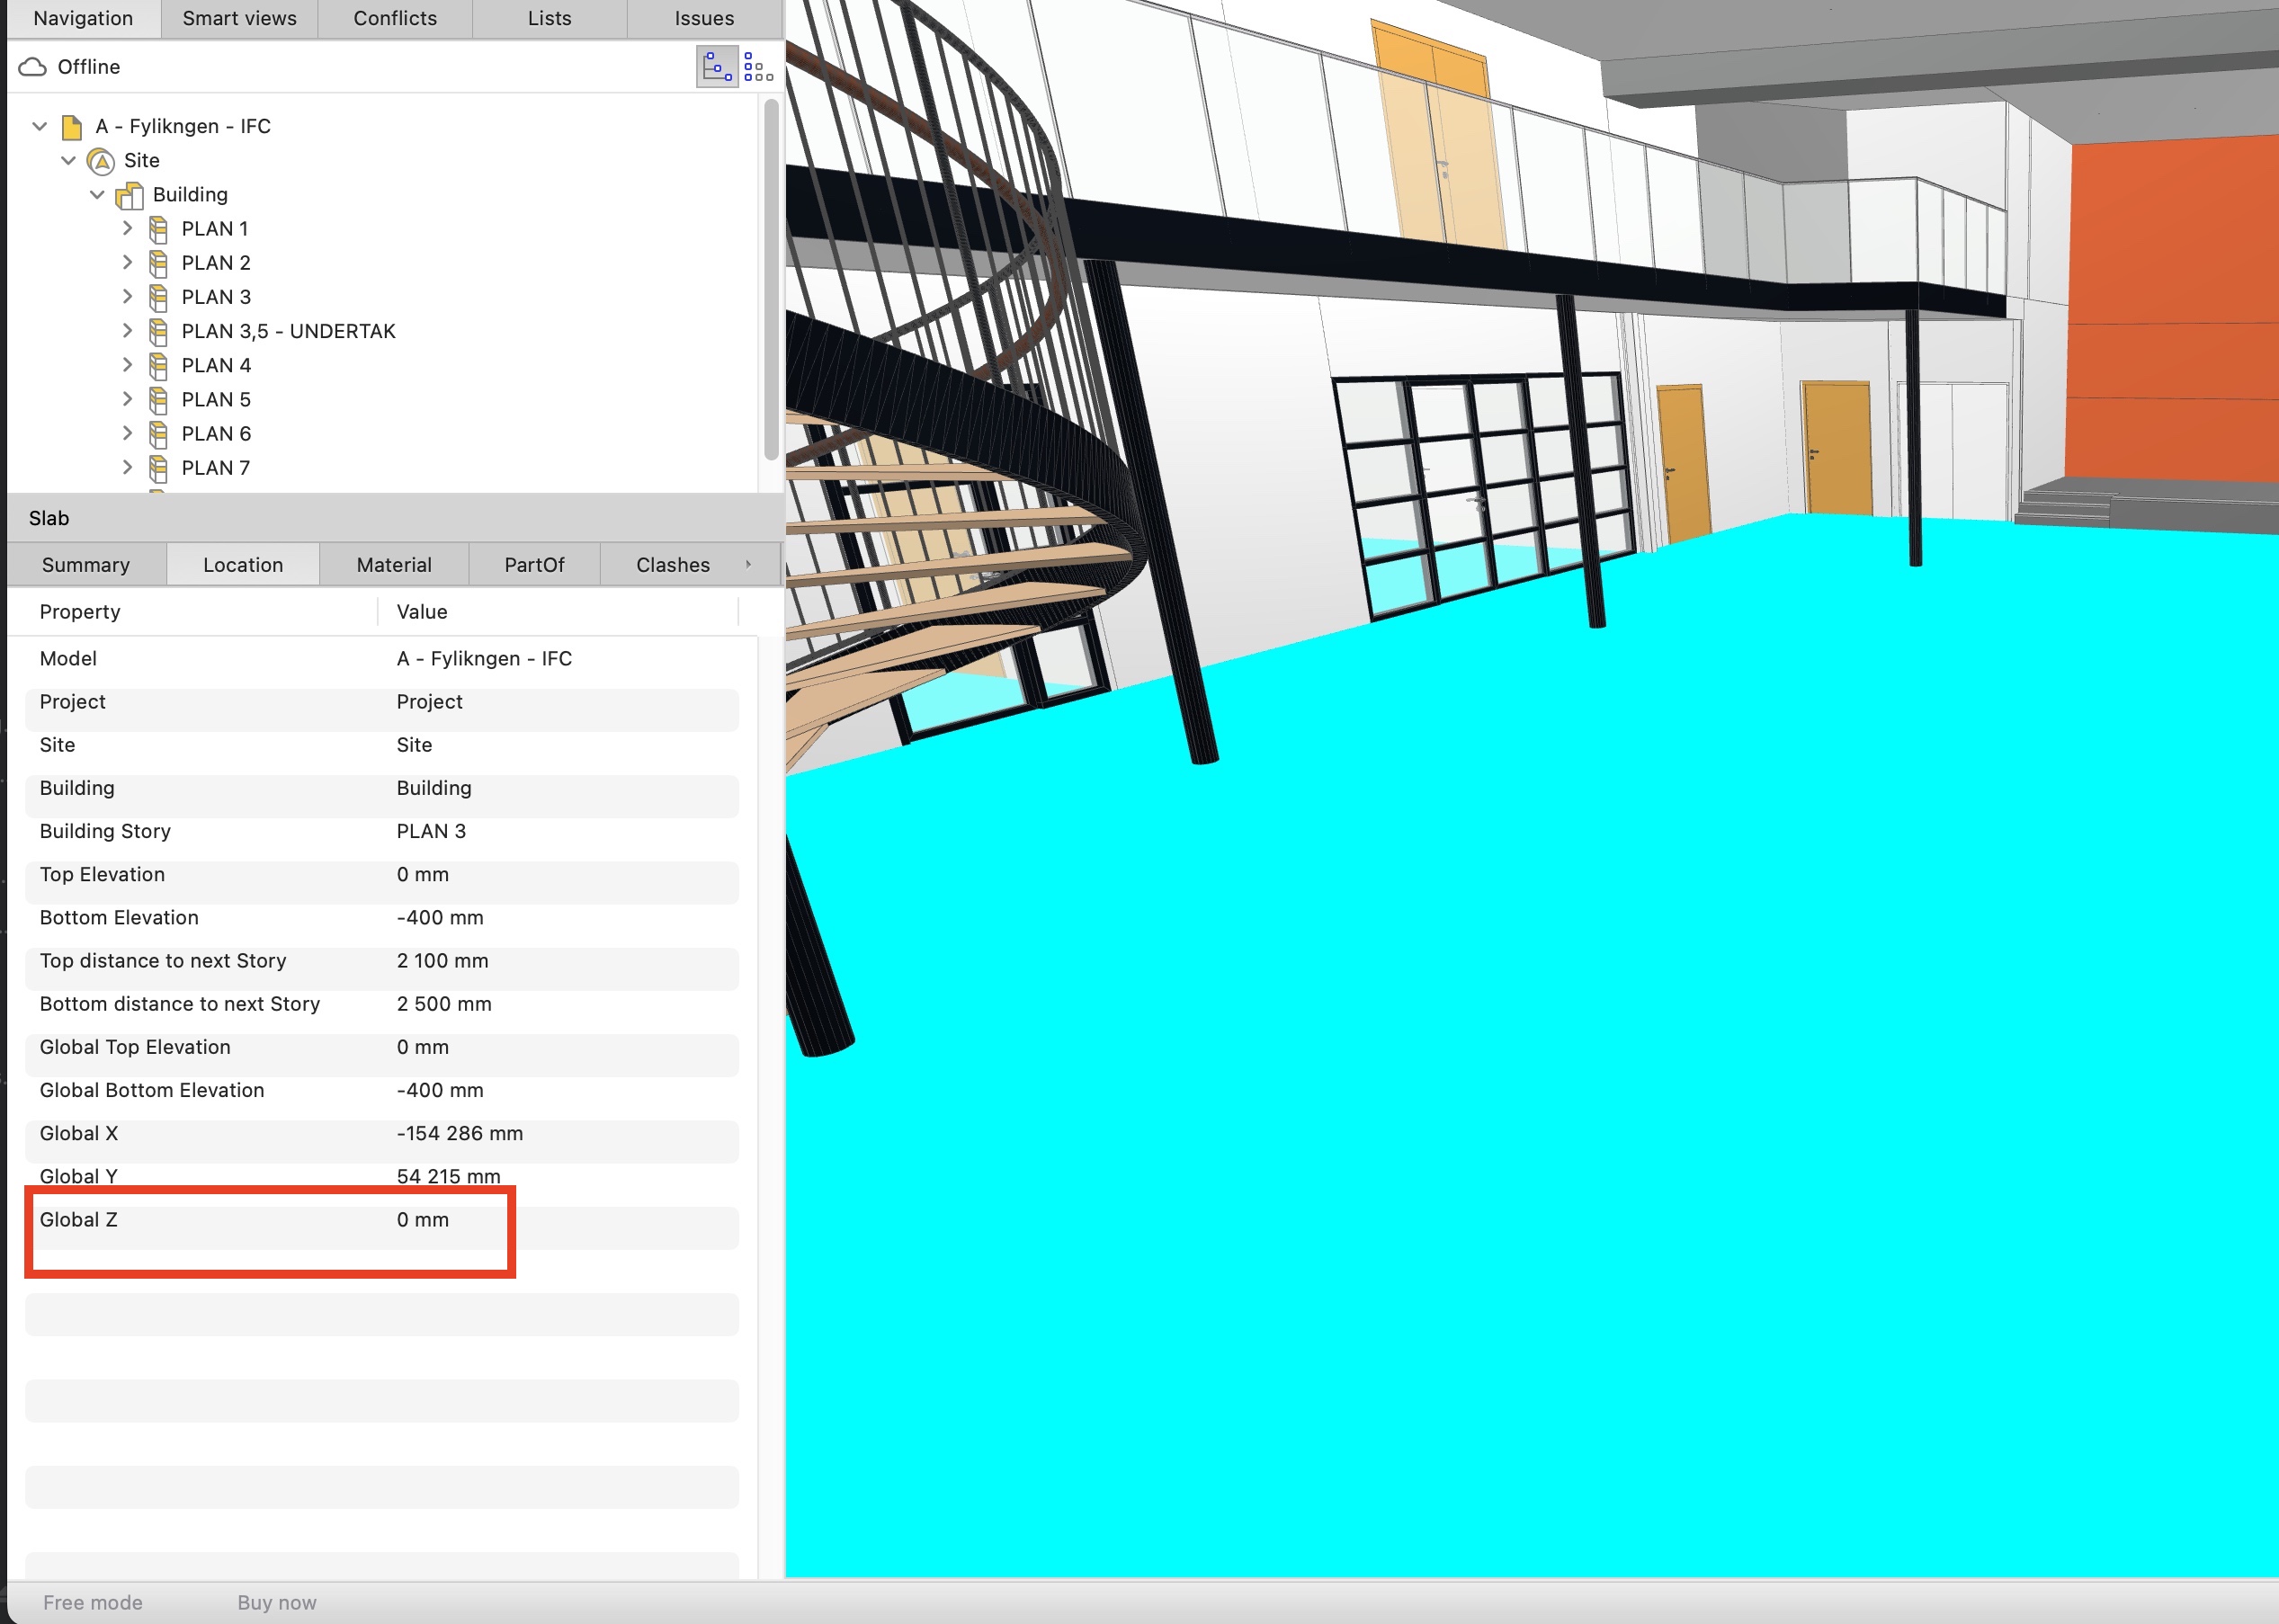The image size is (2279, 1624).
Task: Click the PLAN 1 story icon
Action: pyautogui.click(x=158, y=229)
